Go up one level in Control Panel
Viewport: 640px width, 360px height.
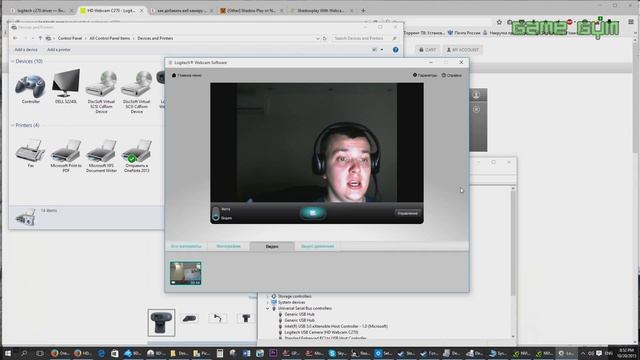(x=40, y=38)
